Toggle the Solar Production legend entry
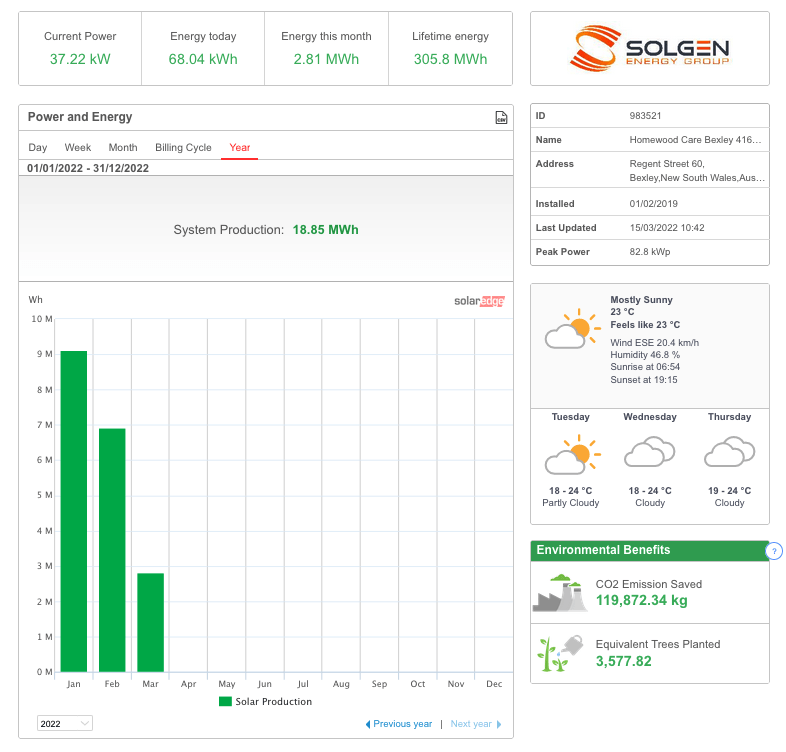The image size is (786, 752). tap(265, 701)
